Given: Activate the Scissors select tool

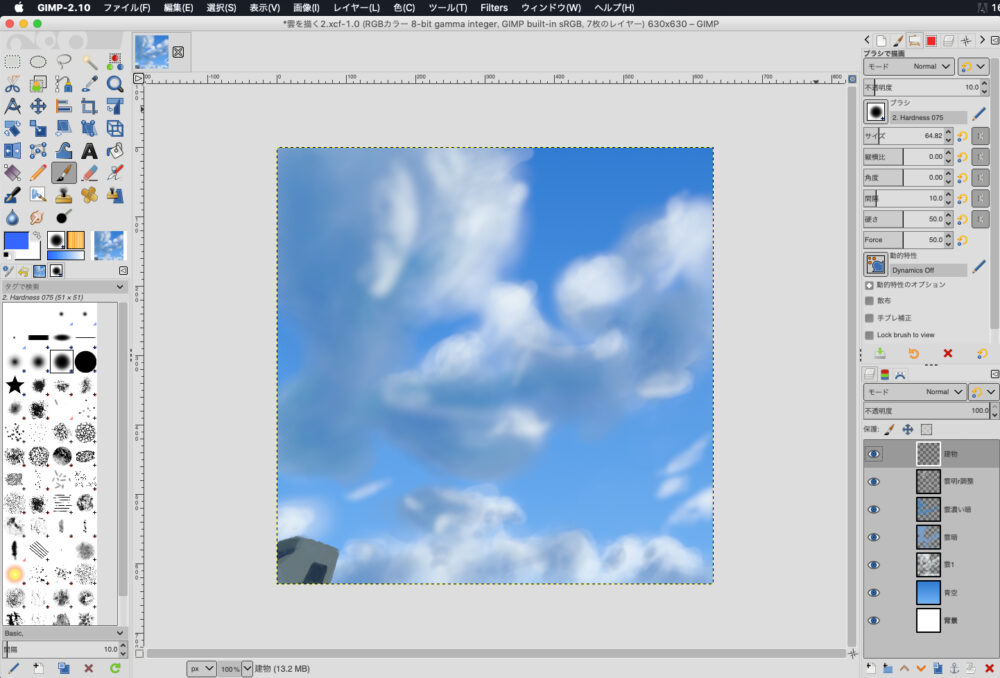Looking at the screenshot, I should [13, 84].
